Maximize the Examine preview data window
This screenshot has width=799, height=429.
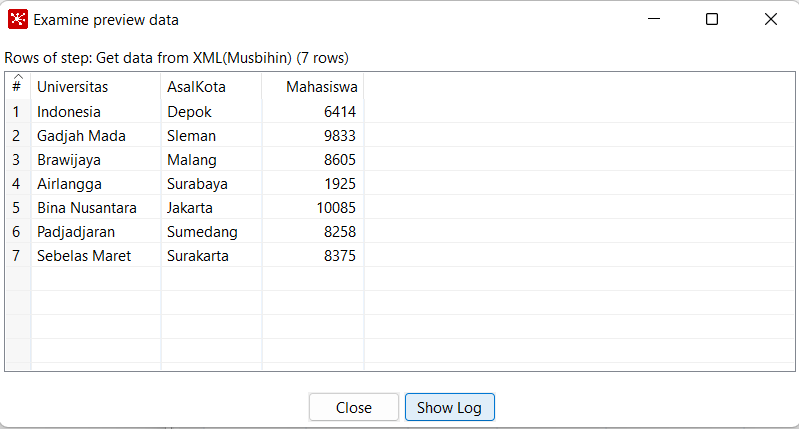[x=712, y=19]
